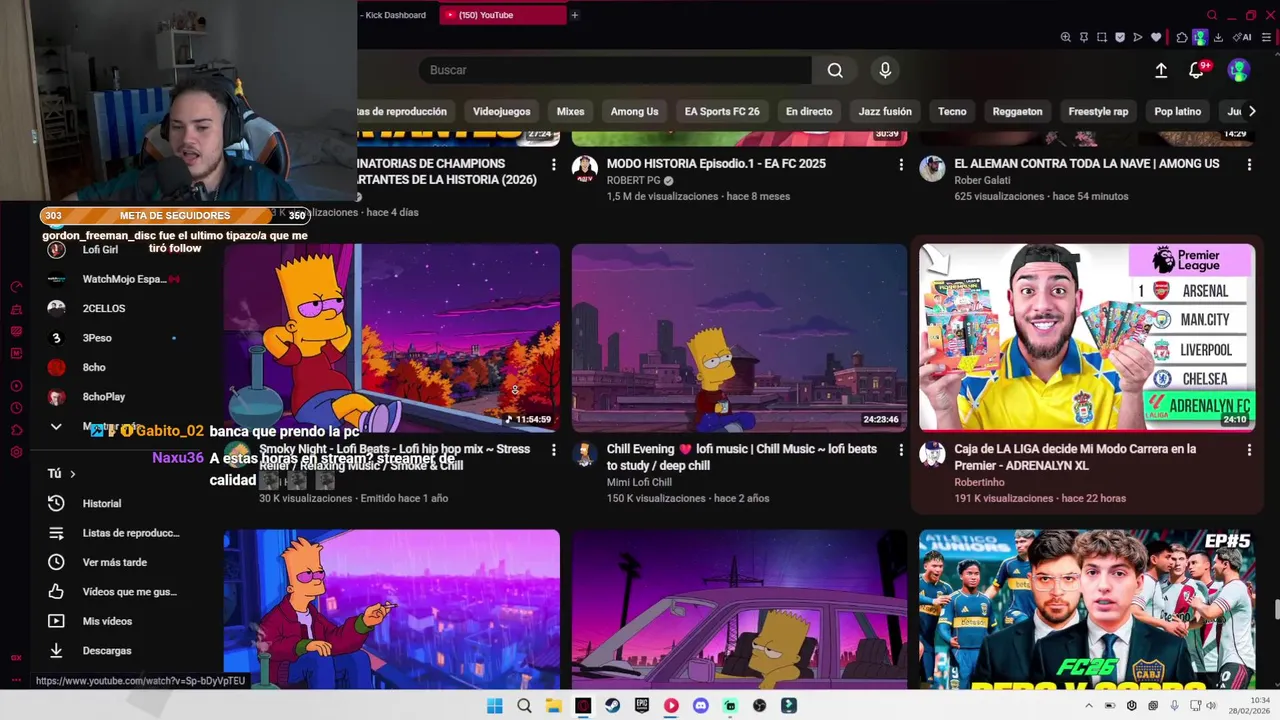1280x720 pixels.
Task: Filter by Reggaeton chip
Action: pos(1018,111)
